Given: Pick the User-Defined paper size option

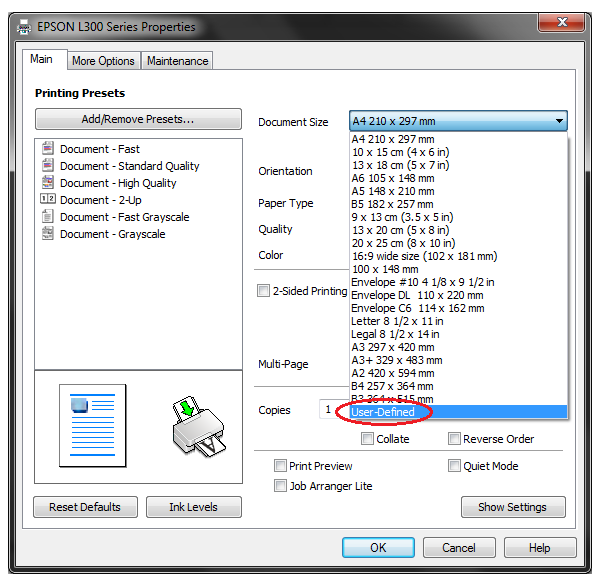Looking at the screenshot, I should [x=458, y=412].
